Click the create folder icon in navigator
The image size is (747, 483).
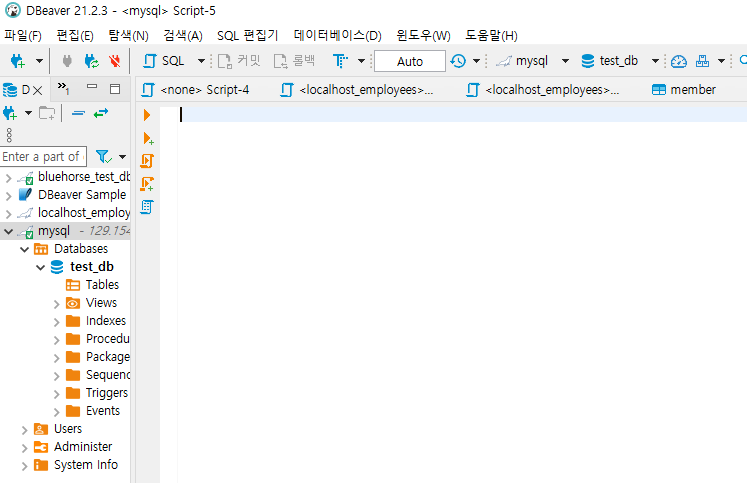pos(47,113)
